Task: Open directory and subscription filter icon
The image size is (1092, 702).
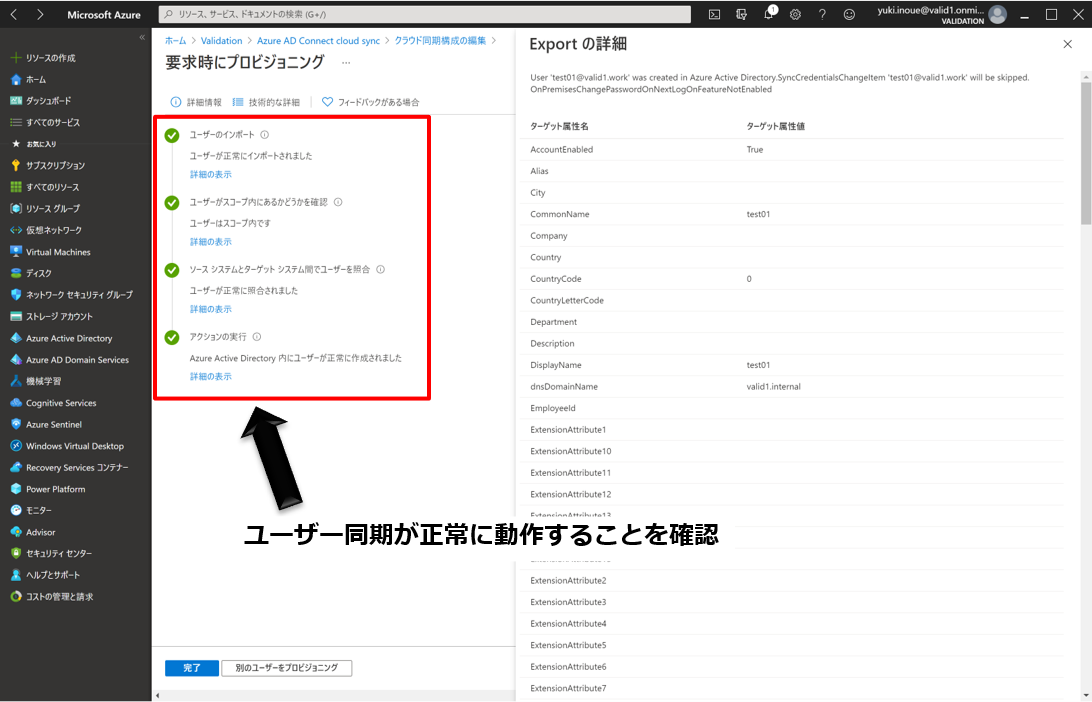Action: (742, 14)
